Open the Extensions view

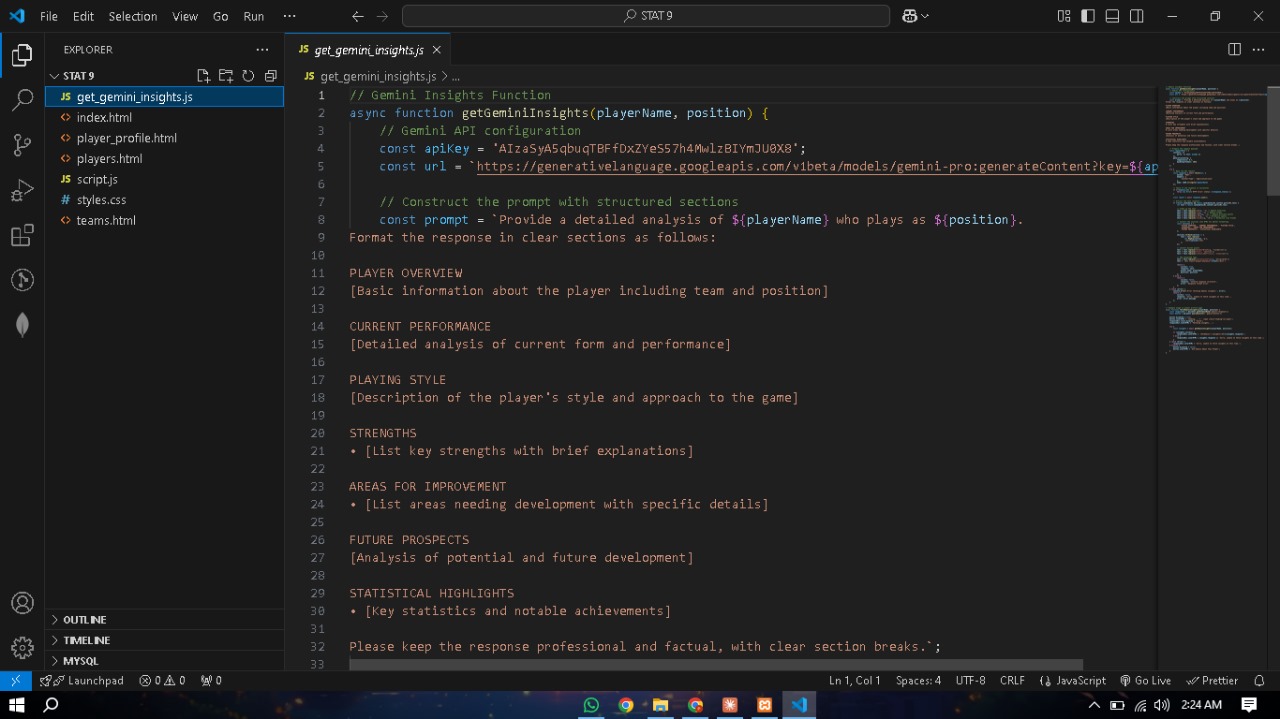pyautogui.click(x=22, y=235)
